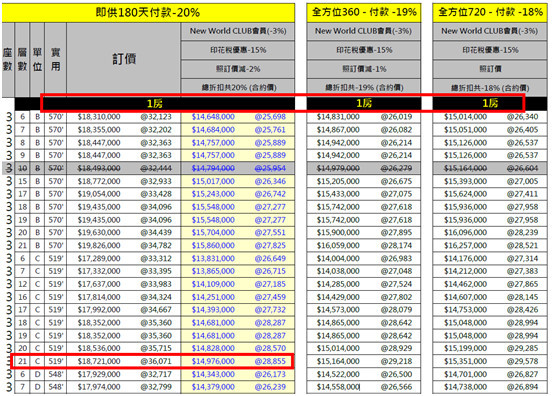The width and height of the screenshot is (558, 396).
Task: Select the 全方位720 - 付款 -18% header
Action: (x=490, y=13)
